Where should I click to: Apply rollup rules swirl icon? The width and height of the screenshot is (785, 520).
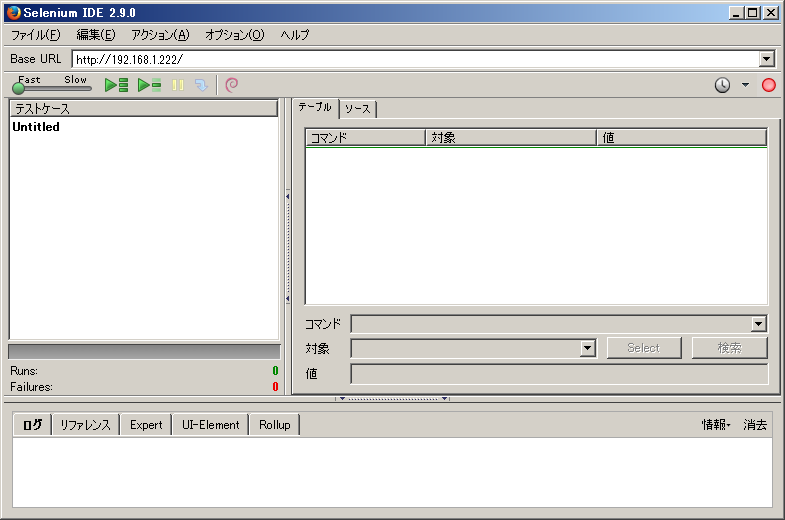tap(231, 85)
